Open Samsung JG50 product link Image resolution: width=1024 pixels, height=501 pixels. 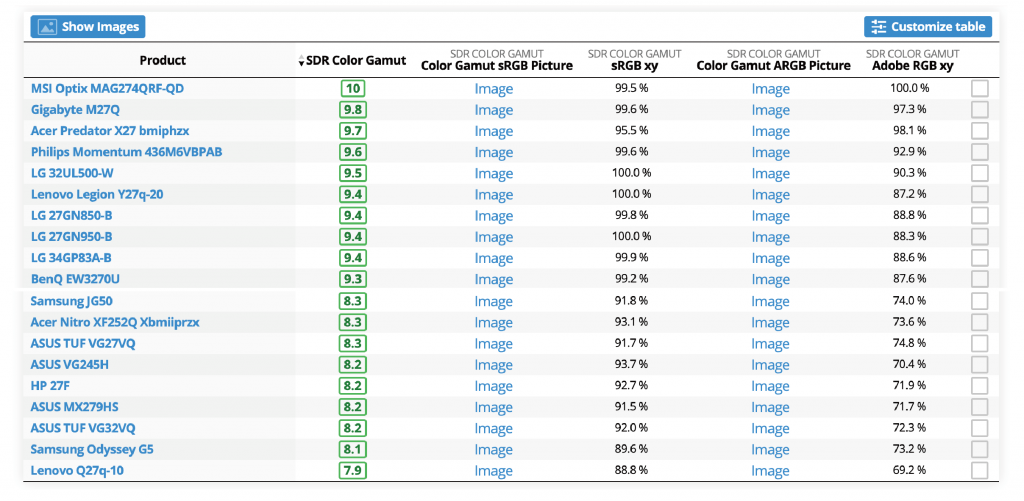tap(70, 301)
